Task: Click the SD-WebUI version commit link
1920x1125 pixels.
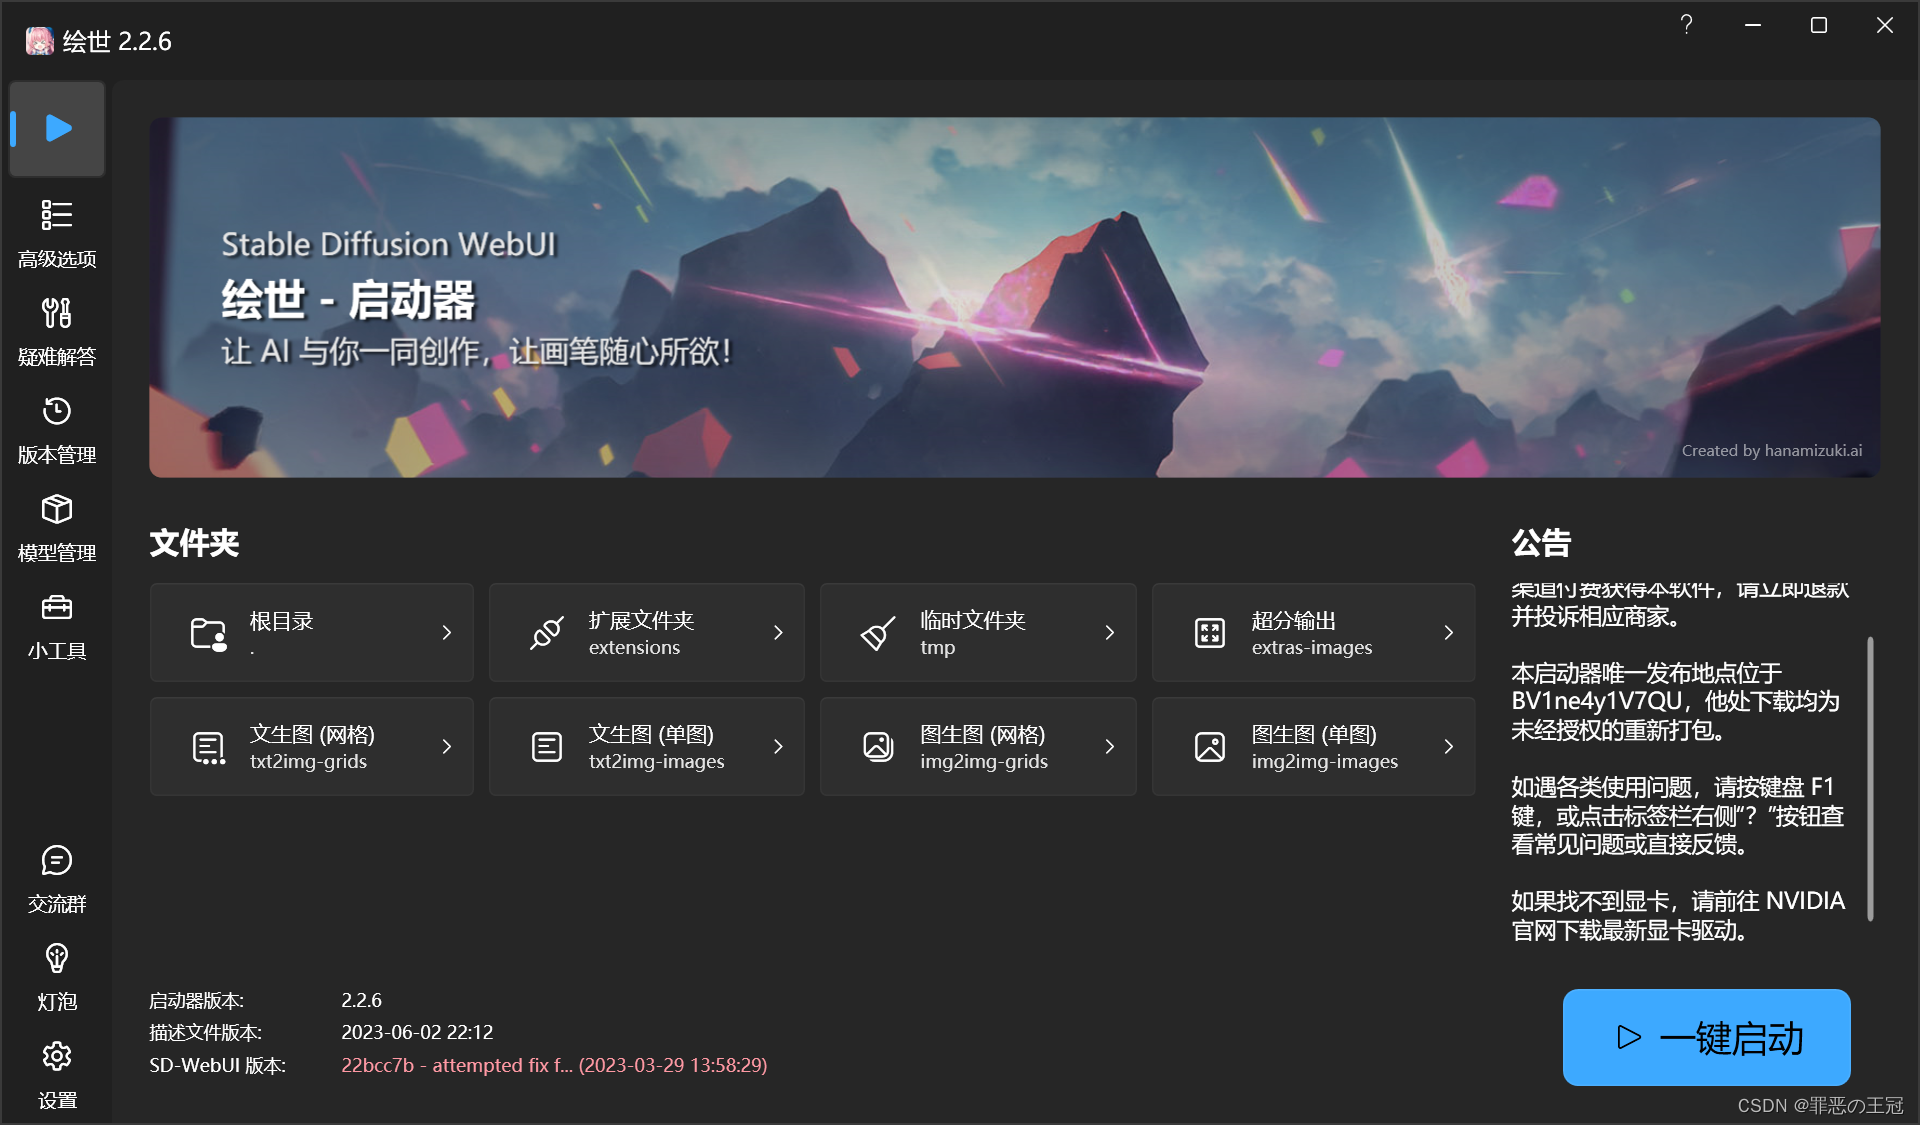Action: tap(554, 1065)
